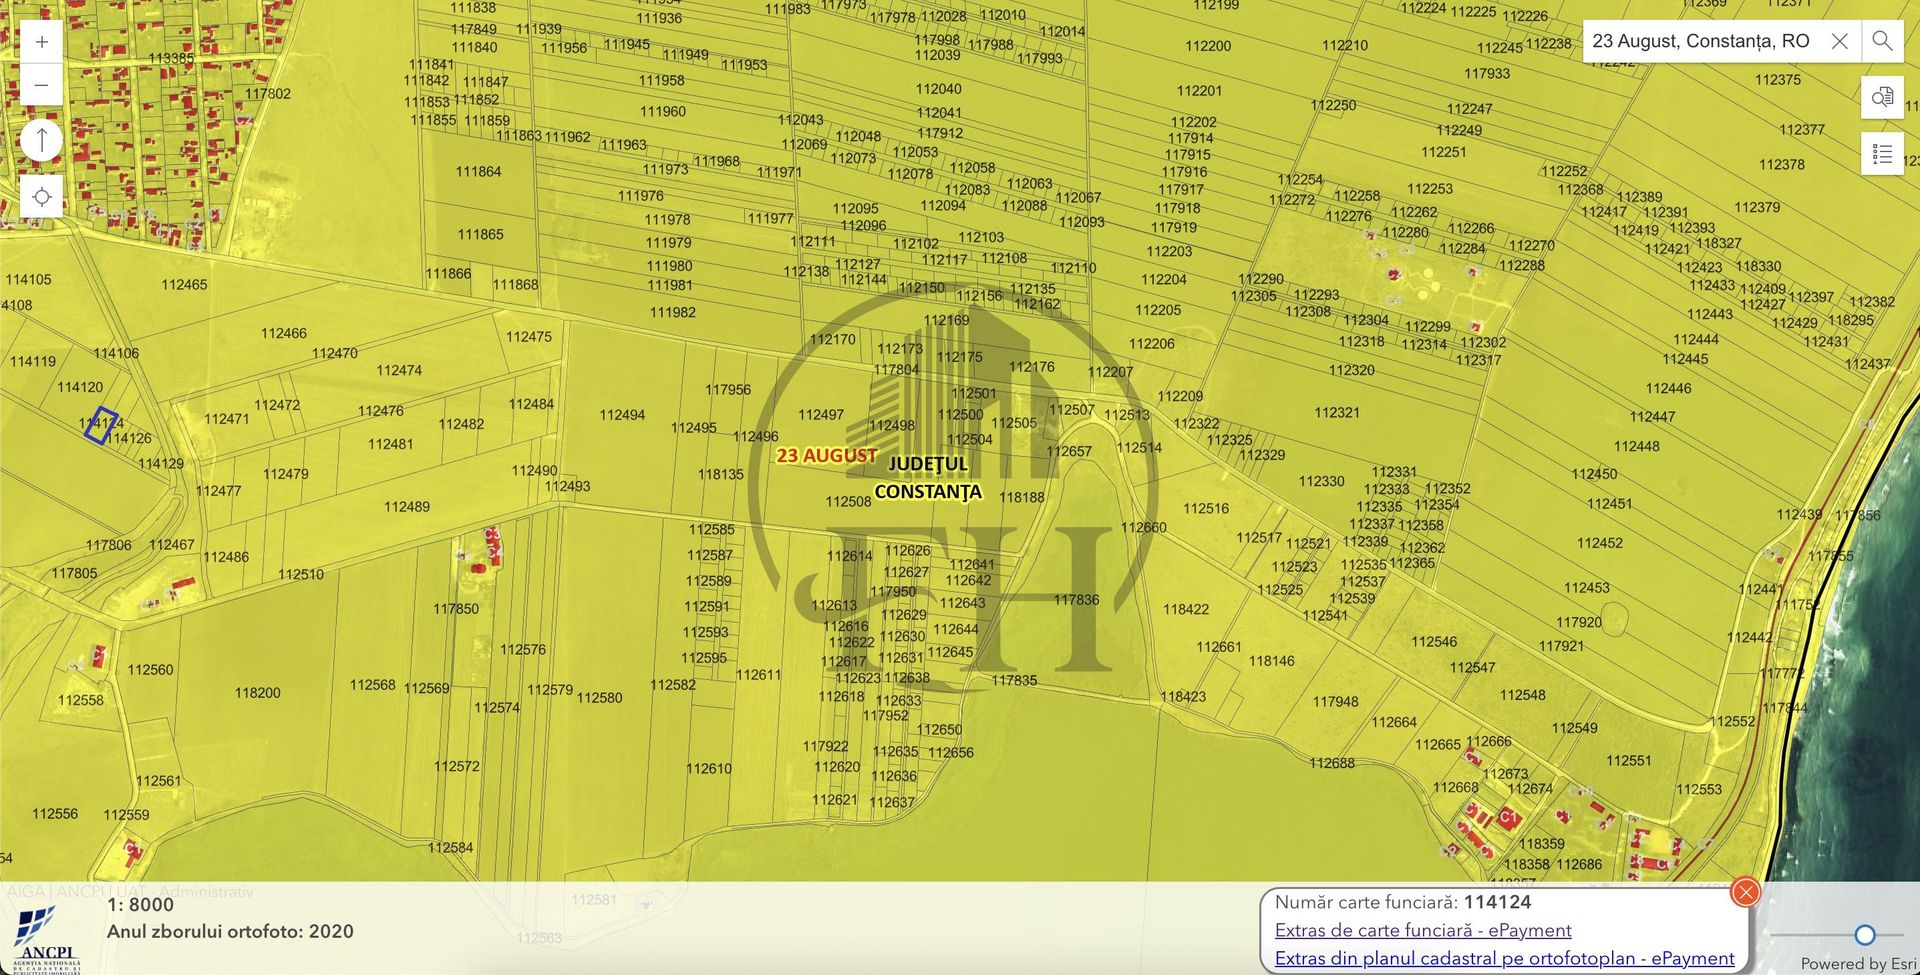Open Extras din planul cadastral ePayment link
1920x975 pixels.
(x=1504, y=958)
